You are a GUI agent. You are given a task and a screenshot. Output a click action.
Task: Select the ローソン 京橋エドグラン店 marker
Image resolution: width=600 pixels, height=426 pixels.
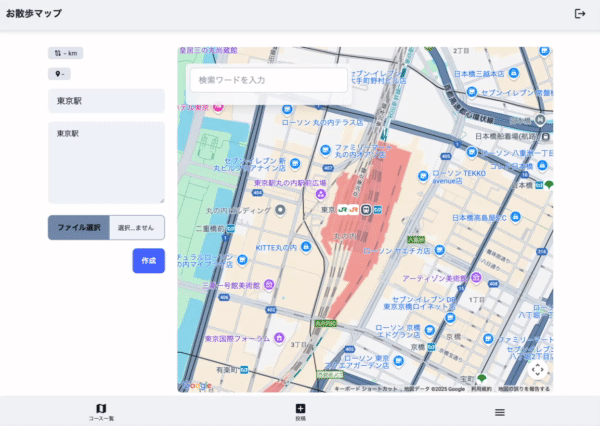click(430, 330)
